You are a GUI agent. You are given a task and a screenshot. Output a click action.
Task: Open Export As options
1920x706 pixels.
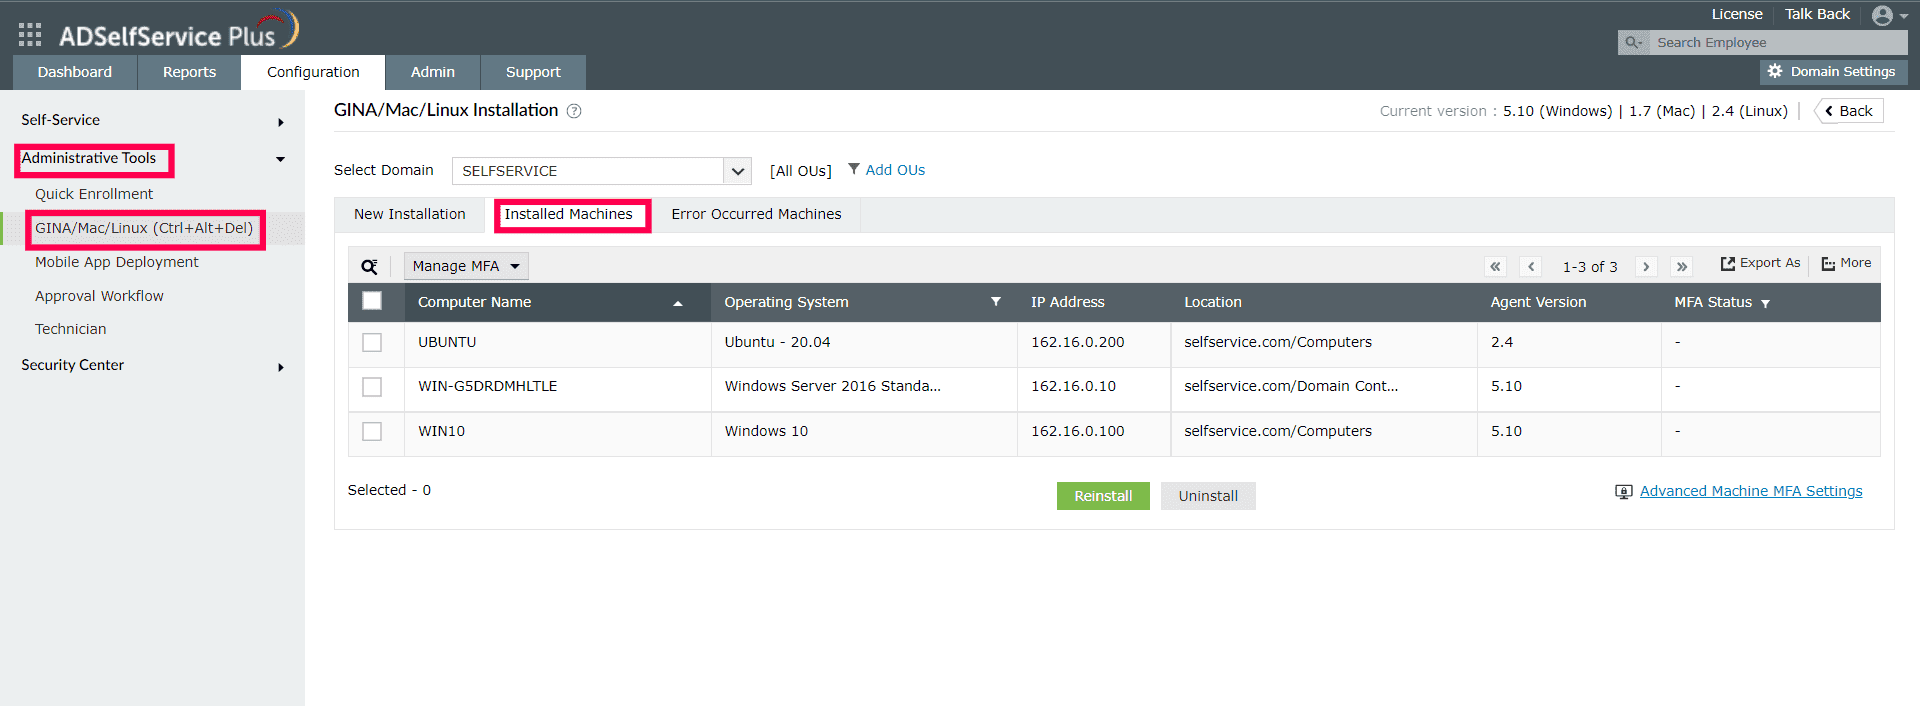[1760, 263]
